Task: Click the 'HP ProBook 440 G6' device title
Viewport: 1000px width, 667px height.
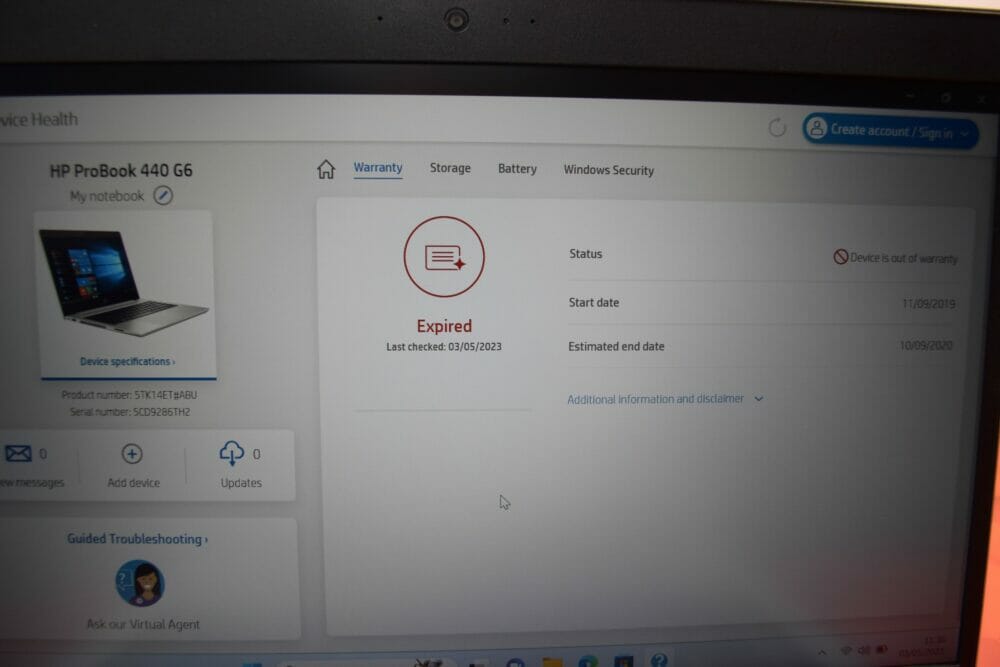Action: tap(121, 170)
